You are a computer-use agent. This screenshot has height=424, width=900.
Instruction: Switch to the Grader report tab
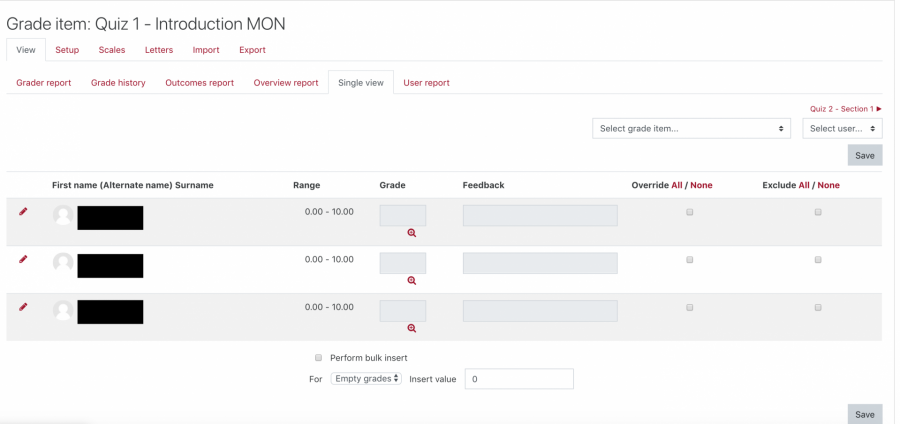(x=44, y=83)
